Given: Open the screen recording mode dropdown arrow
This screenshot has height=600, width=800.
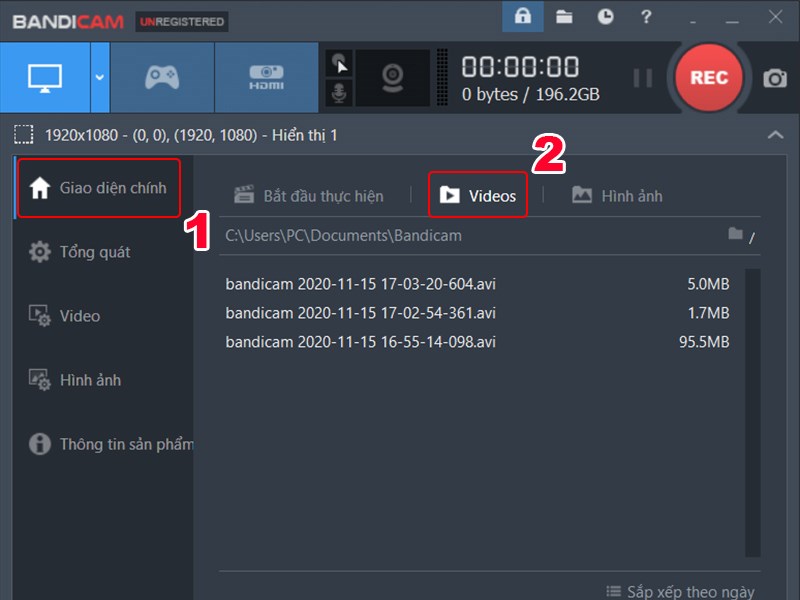Looking at the screenshot, I should [x=100, y=78].
